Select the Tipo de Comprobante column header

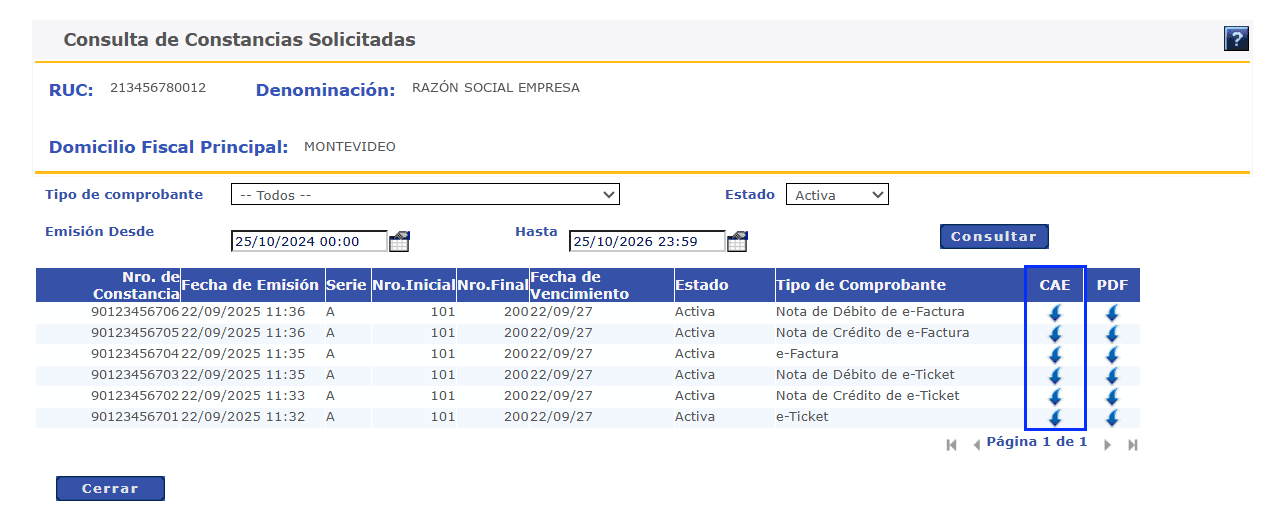[x=900, y=285]
